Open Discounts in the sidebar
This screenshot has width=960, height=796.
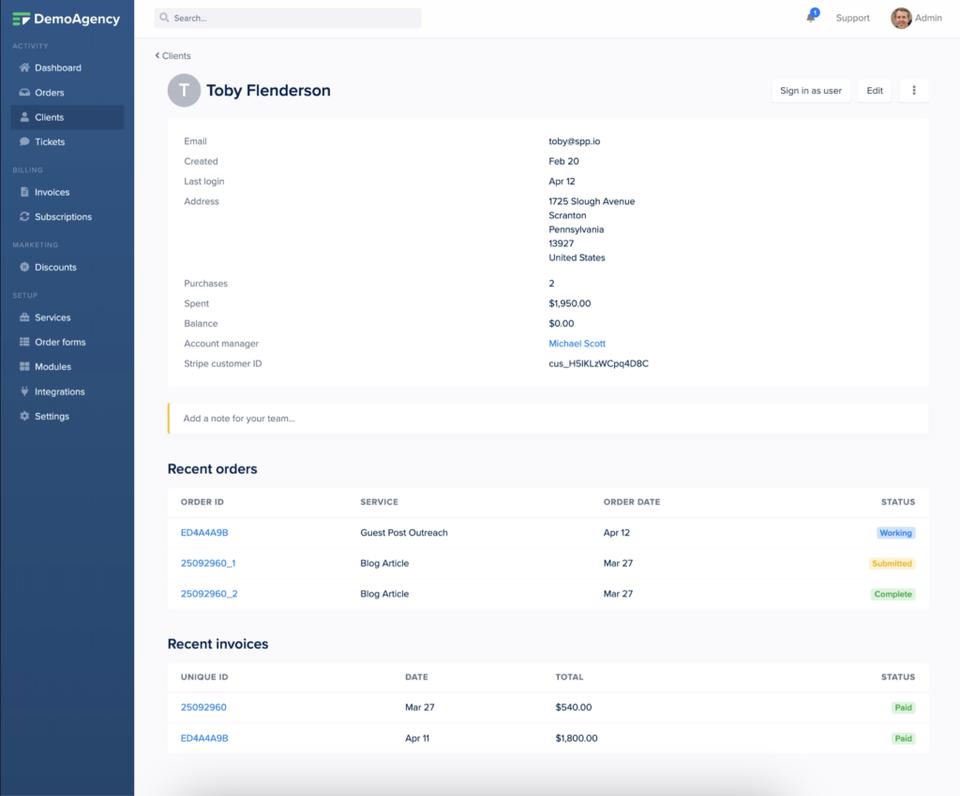point(56,267)
